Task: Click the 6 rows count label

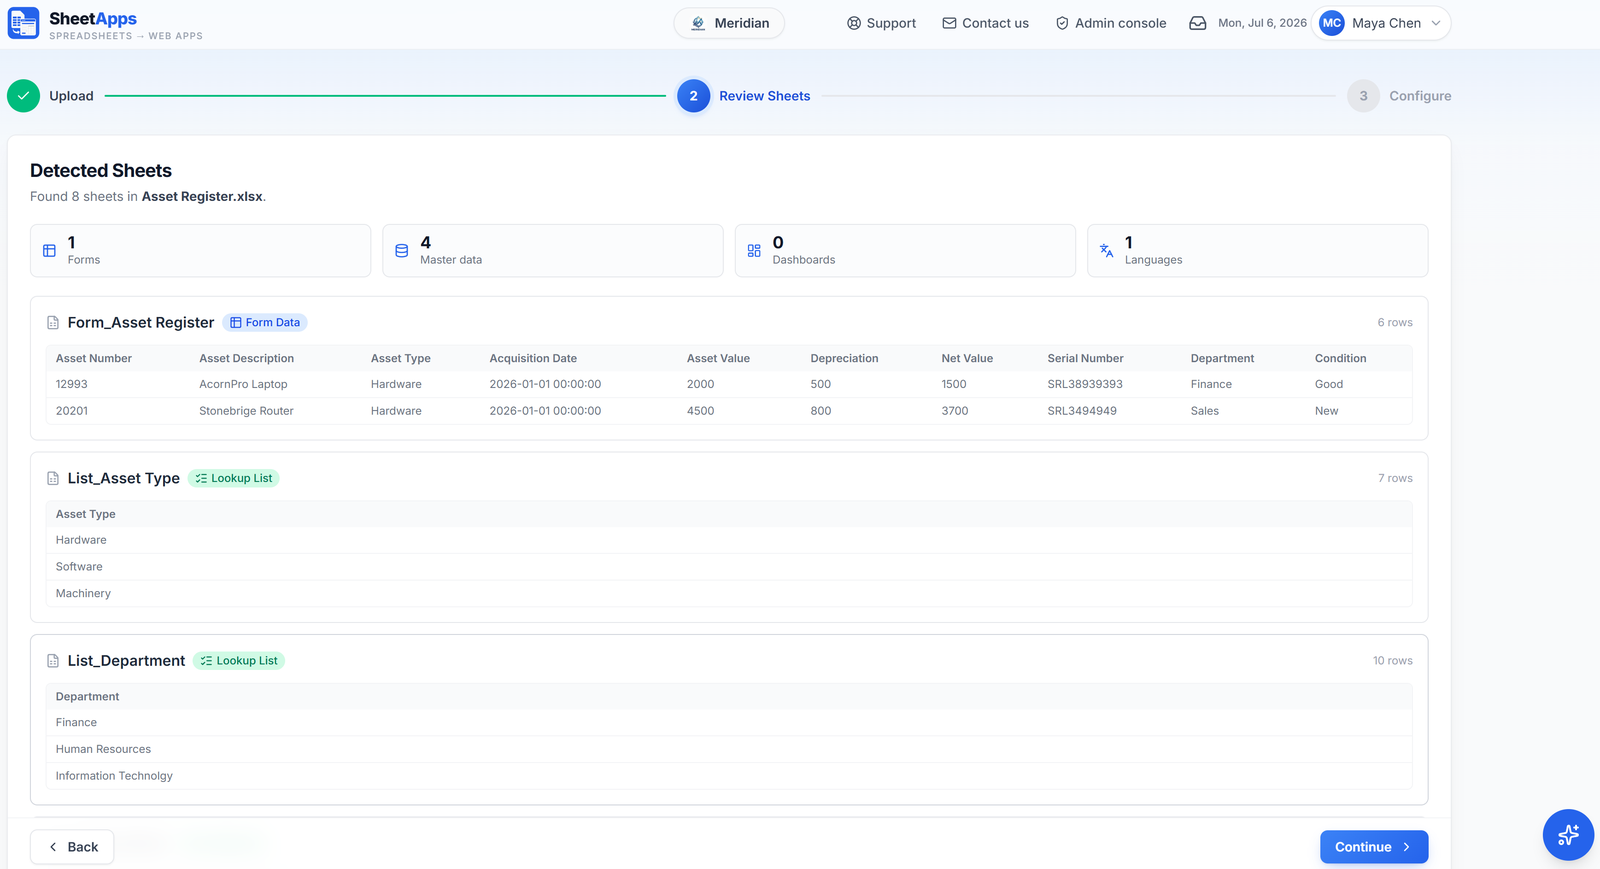Action: pos(1395,322)
